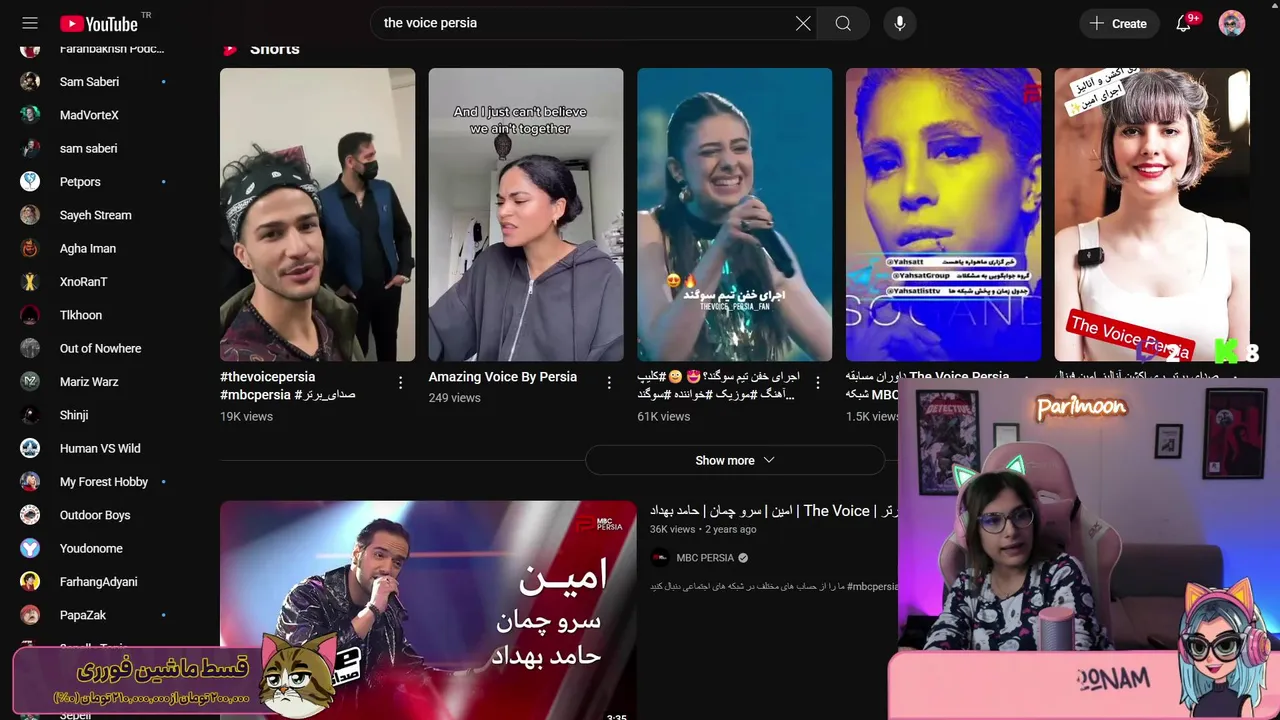This screenshot has height=720, width=1280.
Task: Click Human VS Wild avatar icon
Action: click(30, 448)
